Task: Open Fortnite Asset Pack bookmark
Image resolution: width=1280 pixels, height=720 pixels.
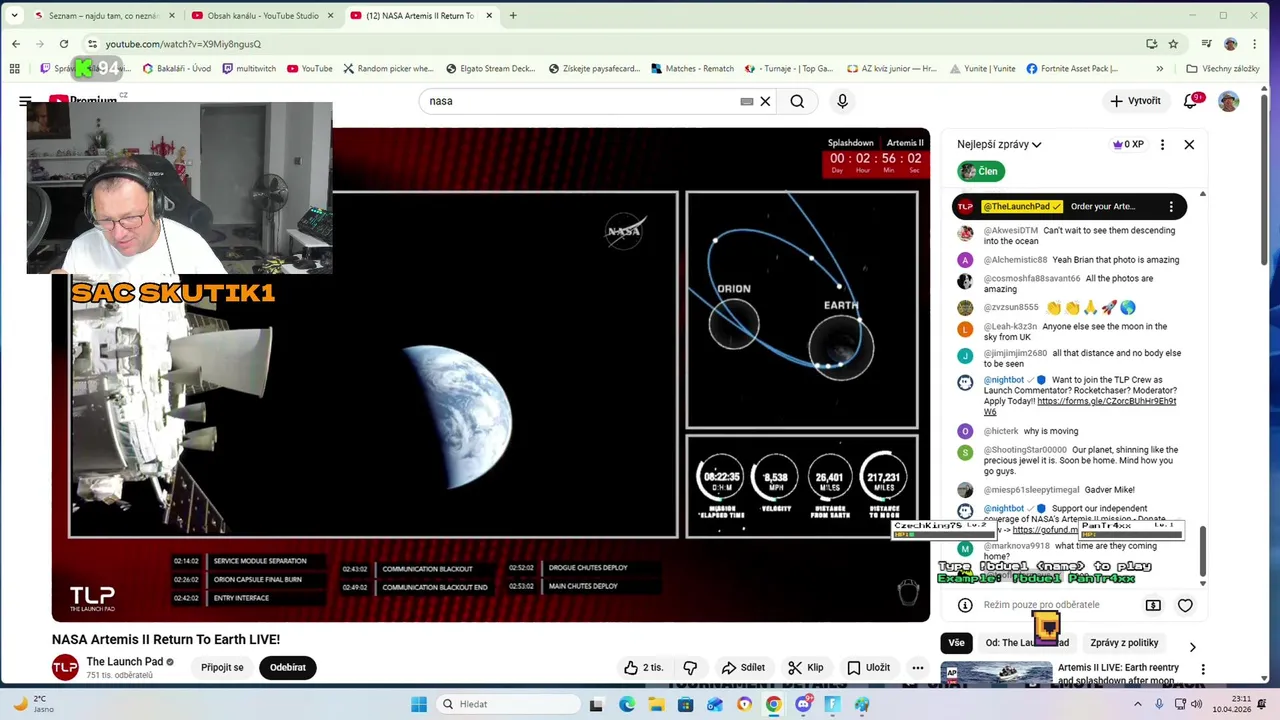Action: 1072,69
